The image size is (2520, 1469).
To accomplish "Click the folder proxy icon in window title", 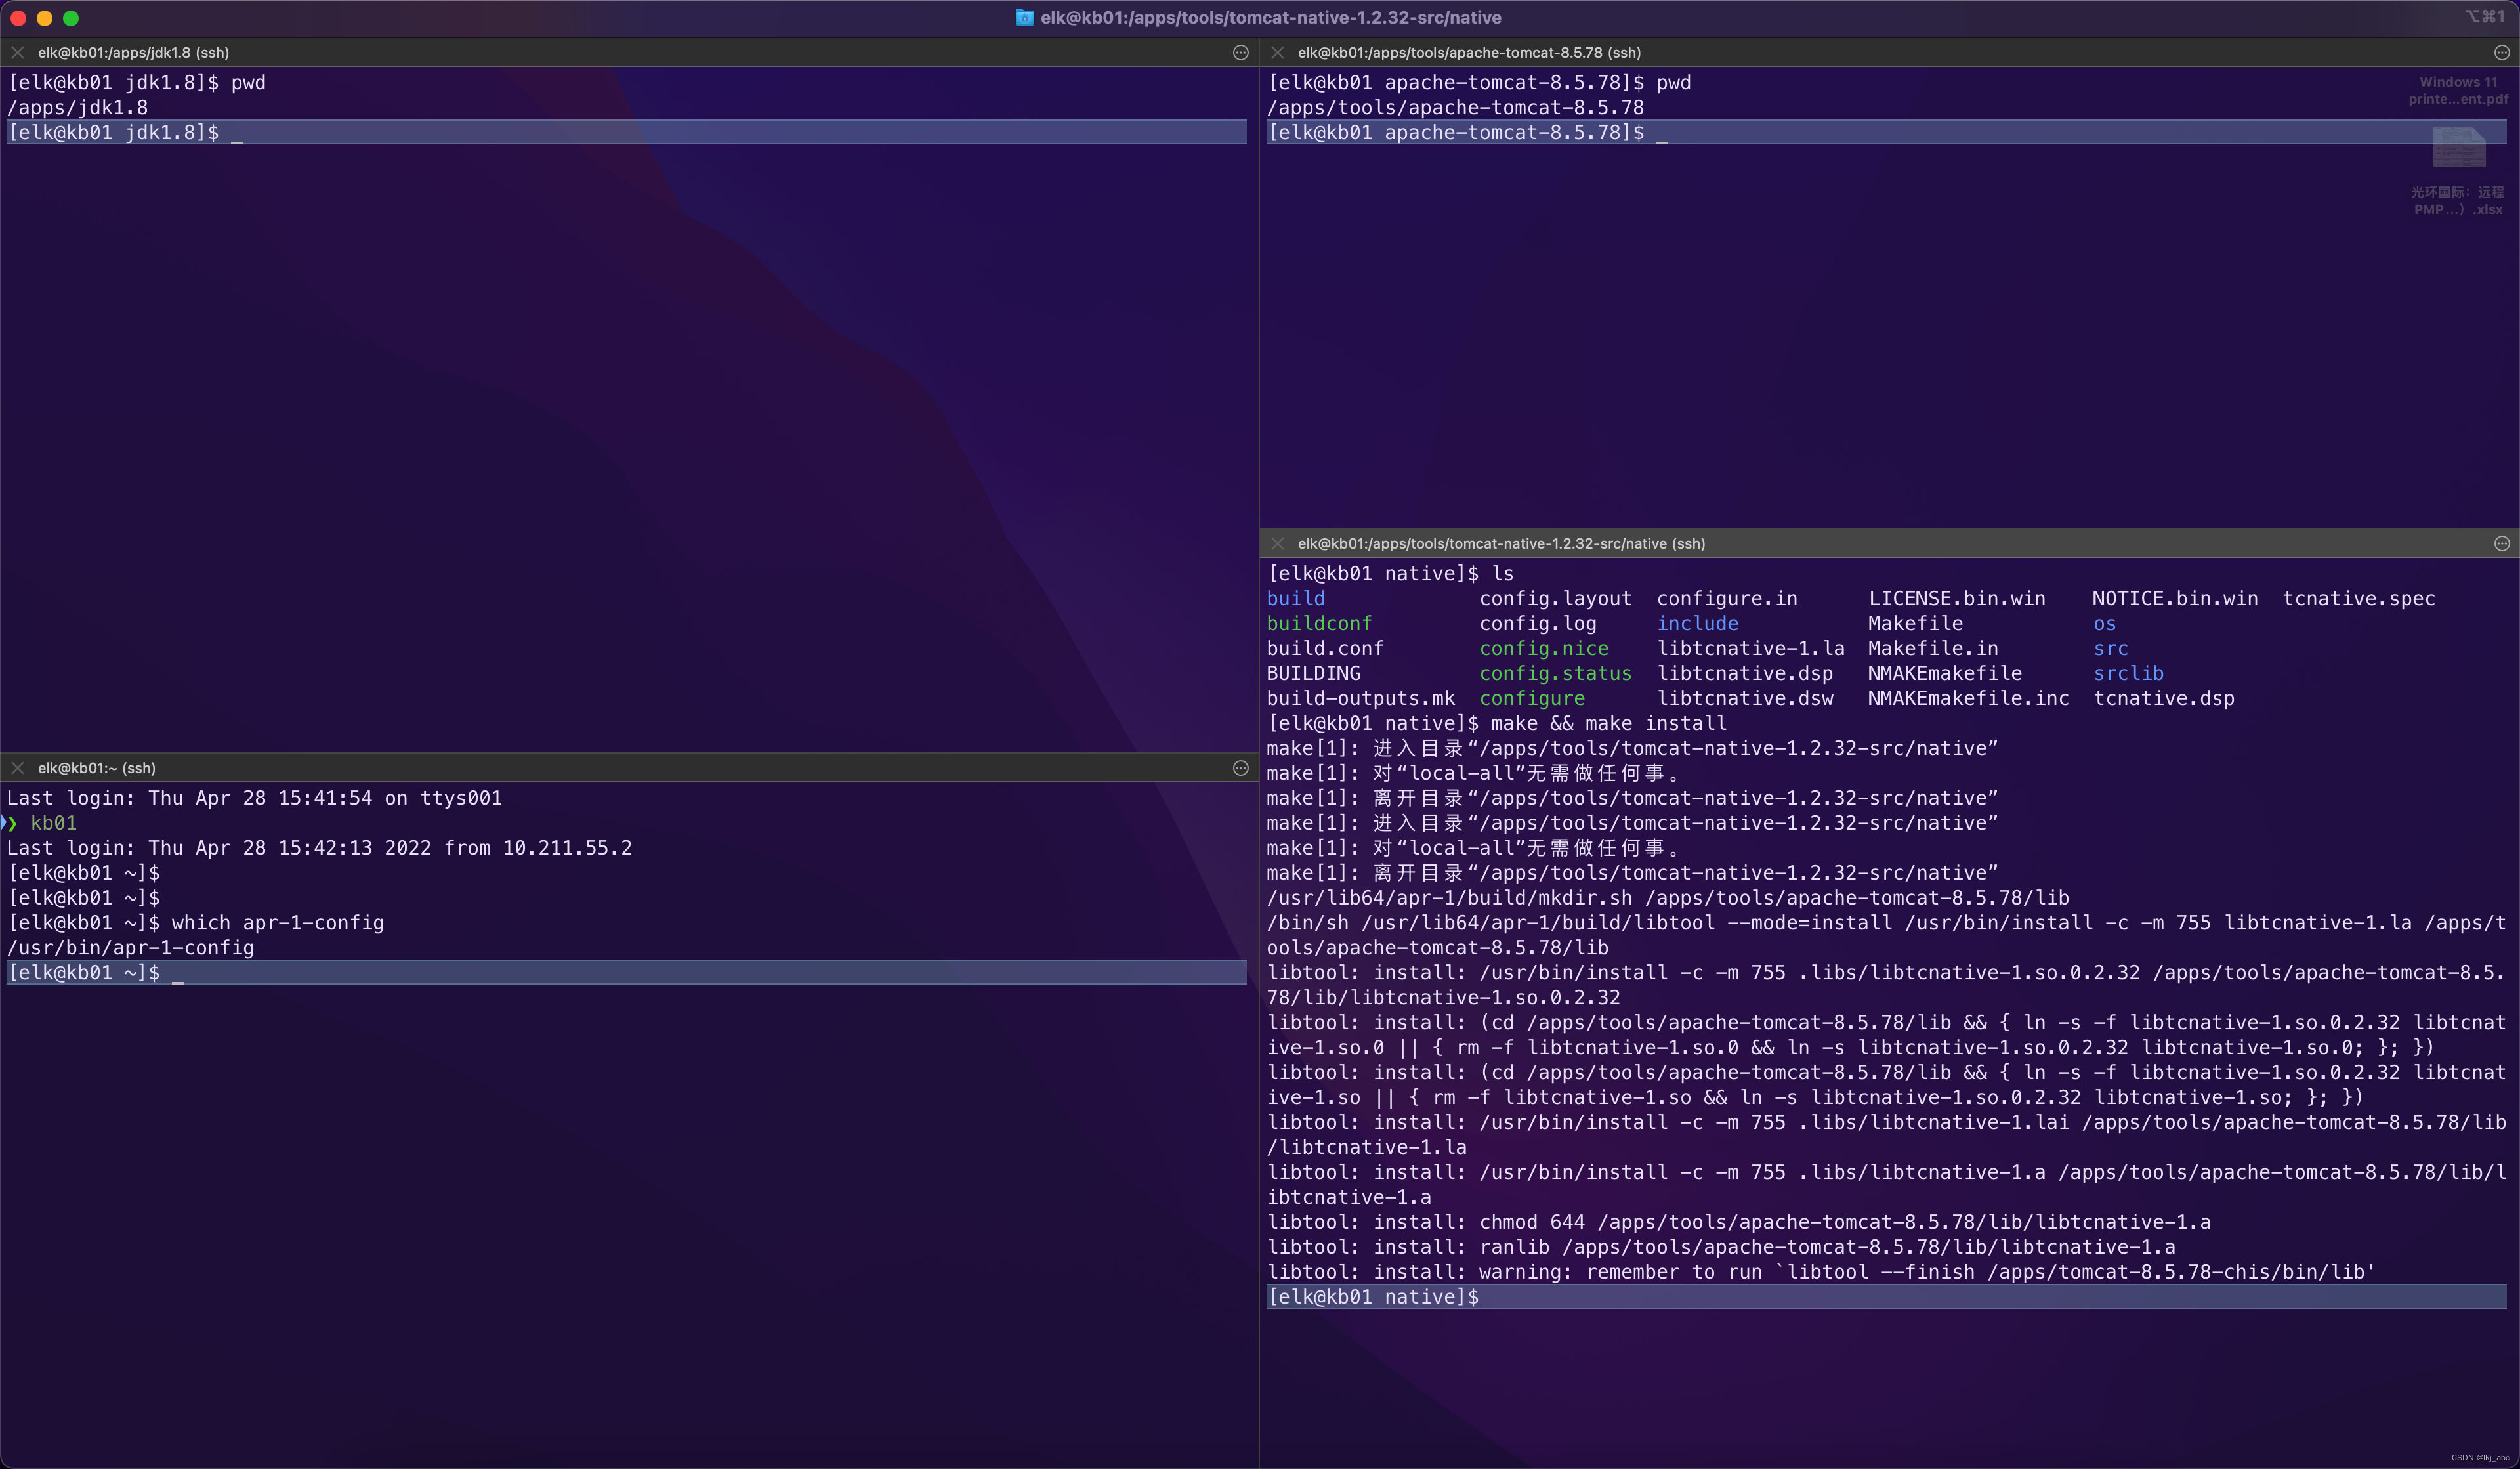I will 1024,17.
